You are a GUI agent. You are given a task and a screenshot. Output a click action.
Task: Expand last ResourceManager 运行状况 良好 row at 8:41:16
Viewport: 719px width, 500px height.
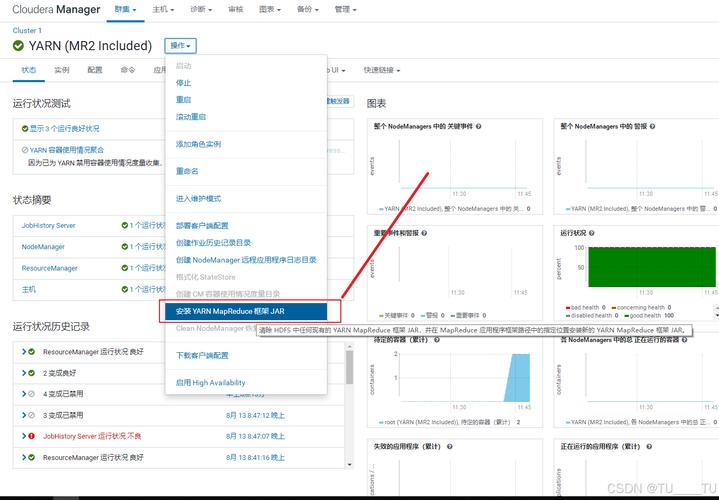(24, 457)
